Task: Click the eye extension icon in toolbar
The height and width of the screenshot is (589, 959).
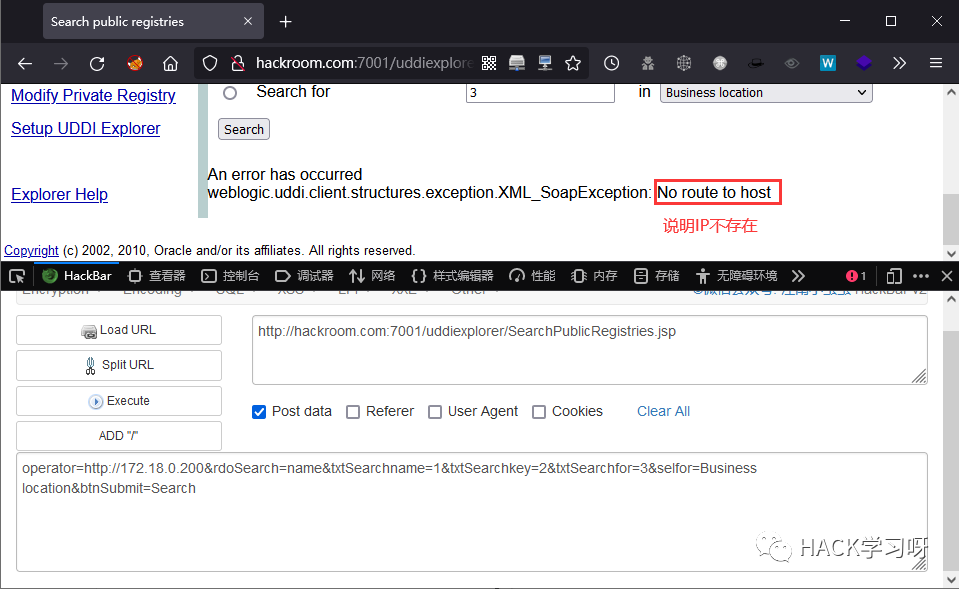Action: [x=792, y=63]
